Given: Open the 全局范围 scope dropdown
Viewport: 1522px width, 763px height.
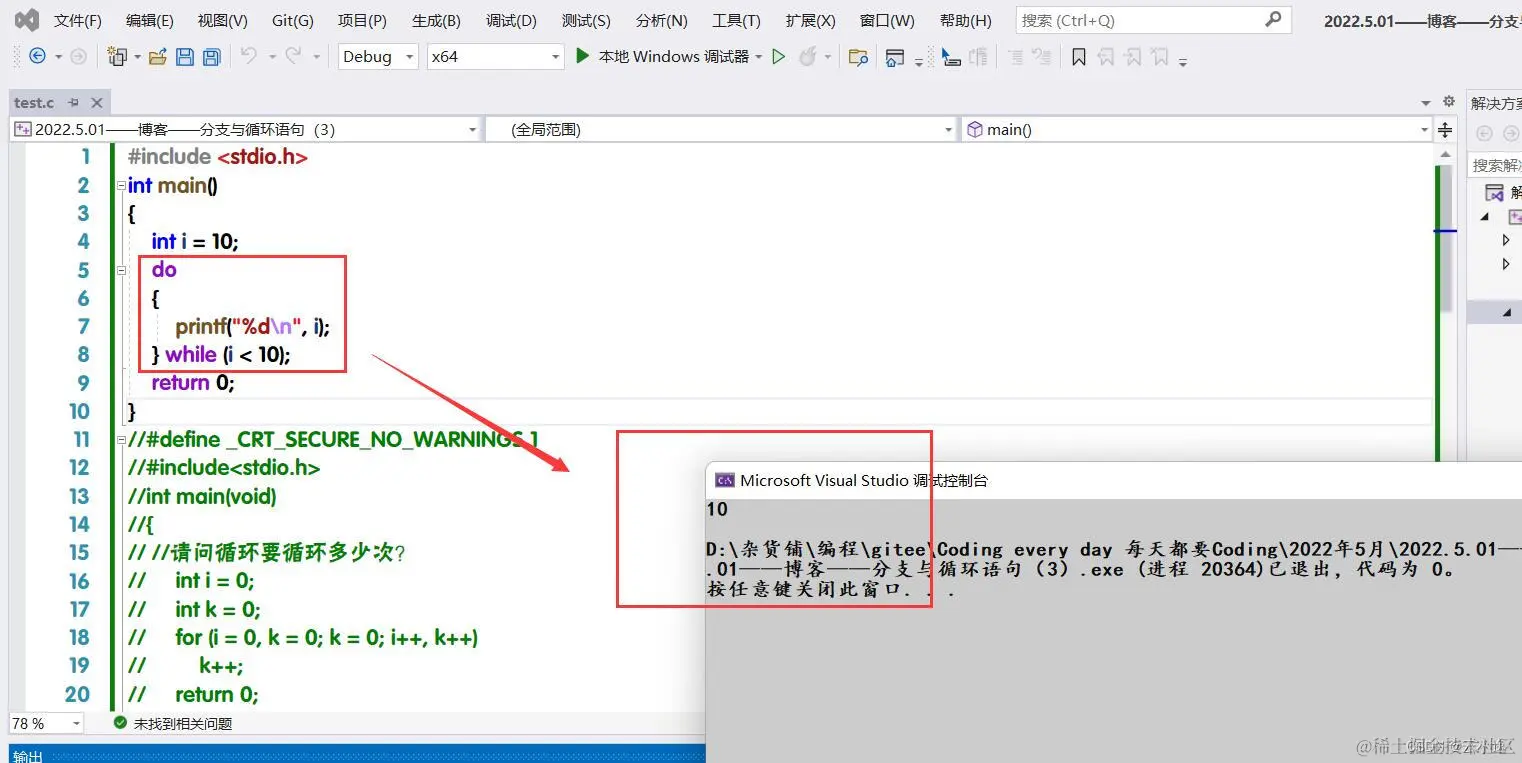Looking at the screenshot, I should [x=721, y=129].
